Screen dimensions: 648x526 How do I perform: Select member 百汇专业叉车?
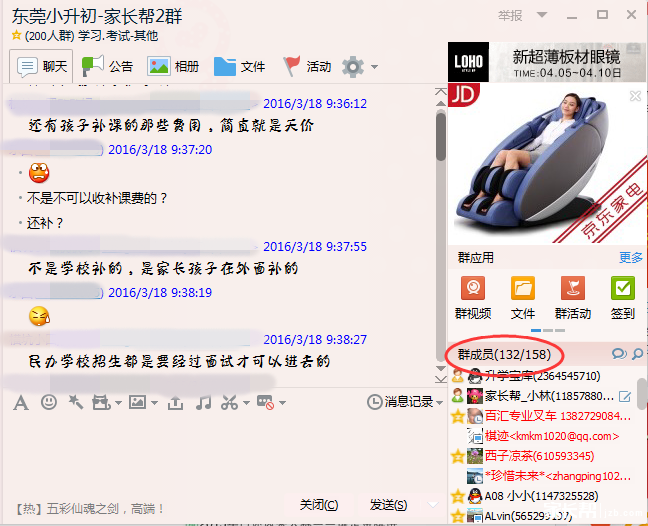543,416
